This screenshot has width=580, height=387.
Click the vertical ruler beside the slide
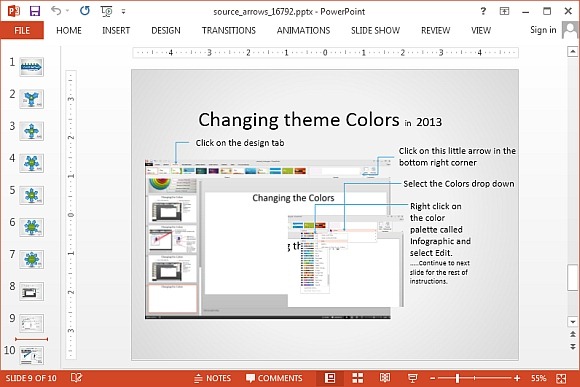(71, 215)
